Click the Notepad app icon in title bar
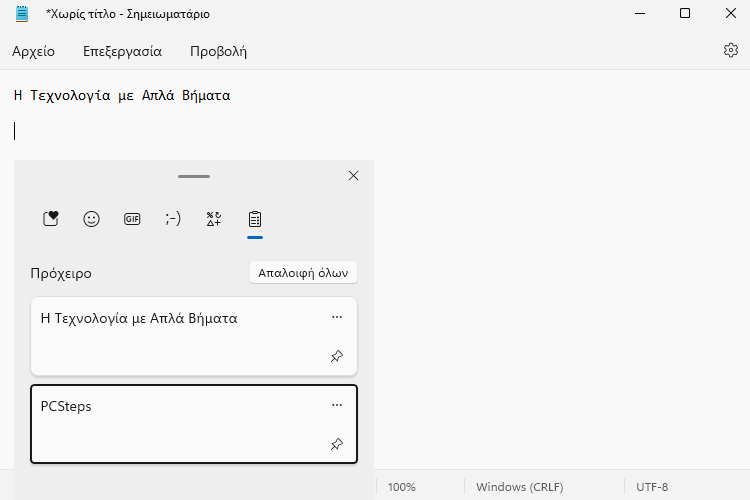750x500 pixels. [22, 13]
